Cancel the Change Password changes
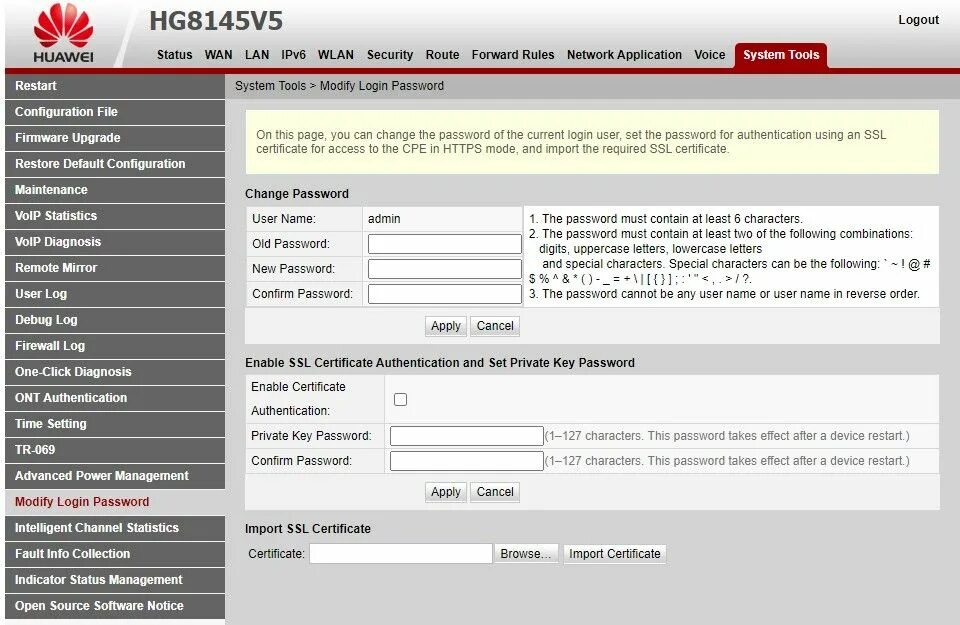Viewport: 960px width, 625px height. point(495,326)
